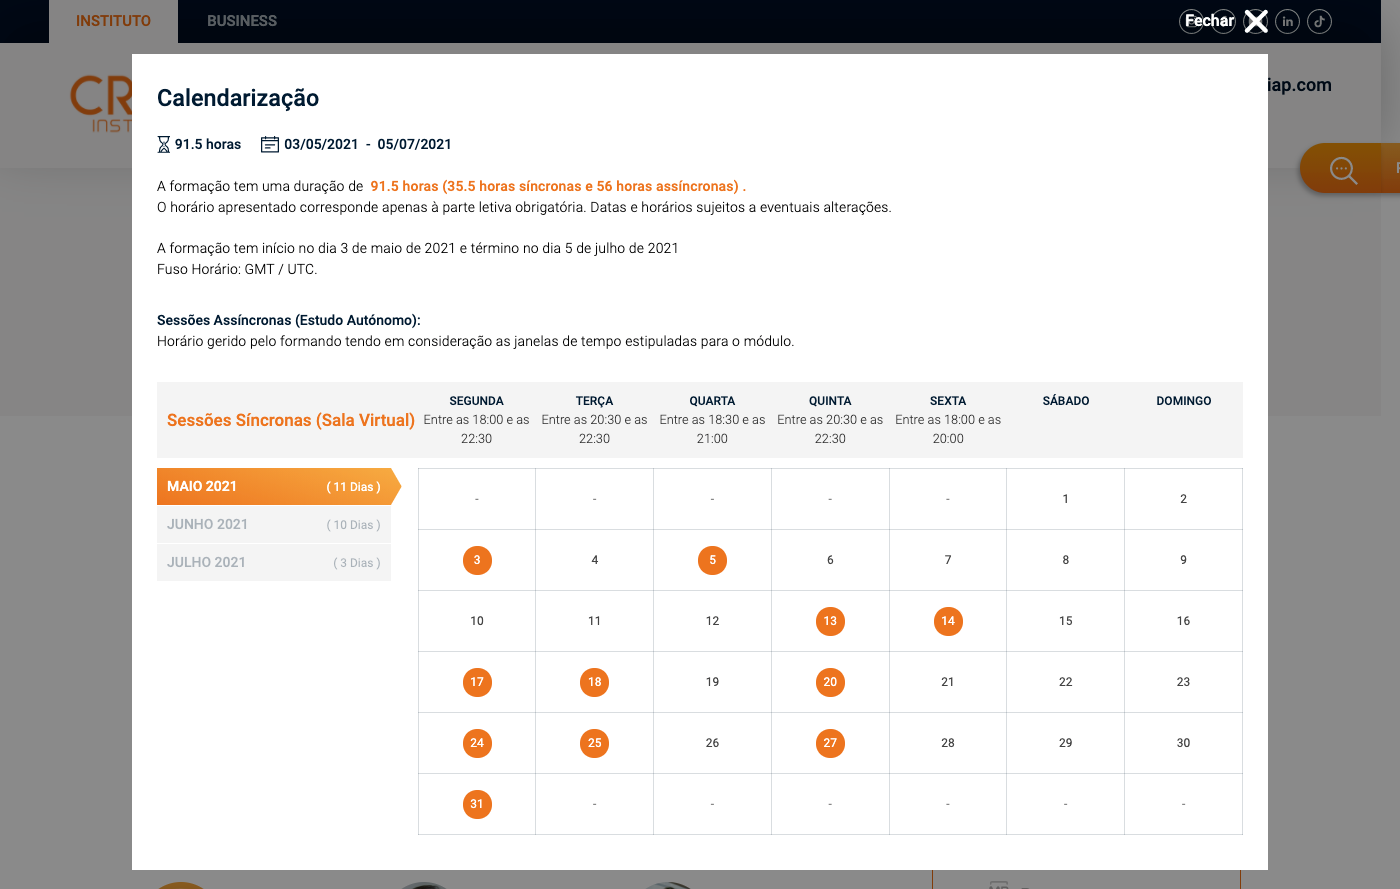Click the TERÇA column header
Image resolution: width=1400 pixels, height=889 pixels.
pyautogui.click(x=595, y=401)
